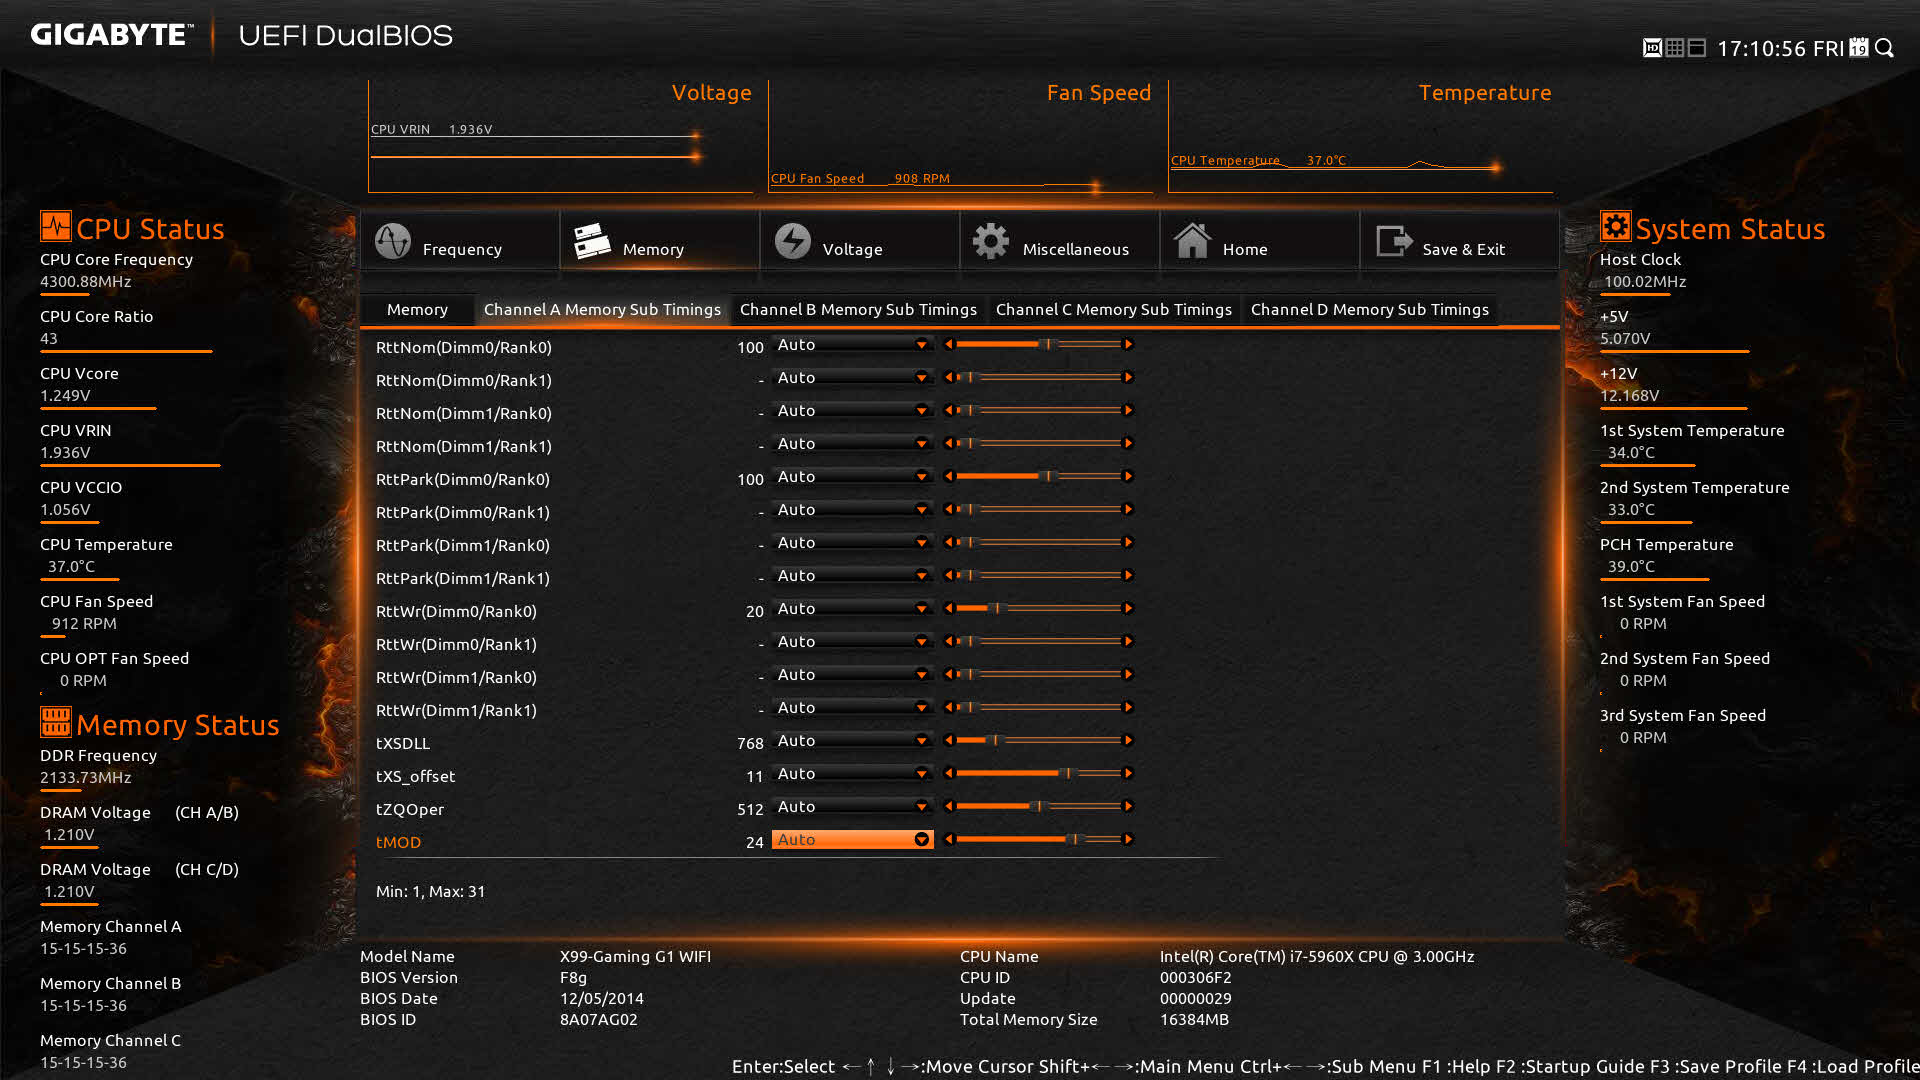
Task: Open RttPark(Dimm0/Rank0) Auto dropdown
Action: [852, 477]
